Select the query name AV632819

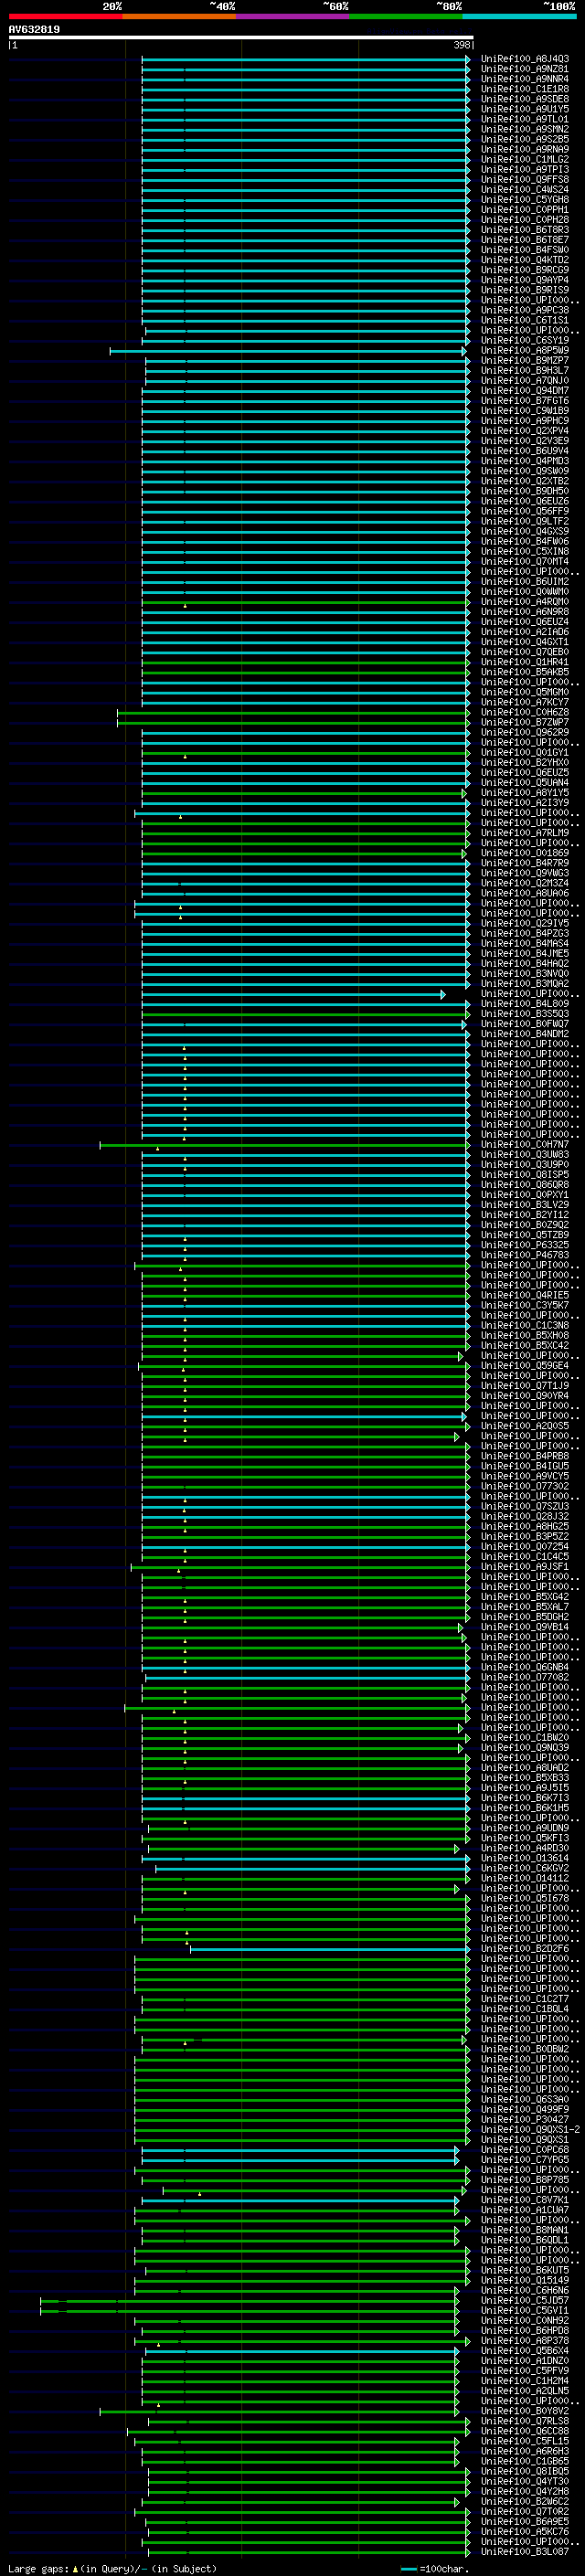(x=34, y=30)
